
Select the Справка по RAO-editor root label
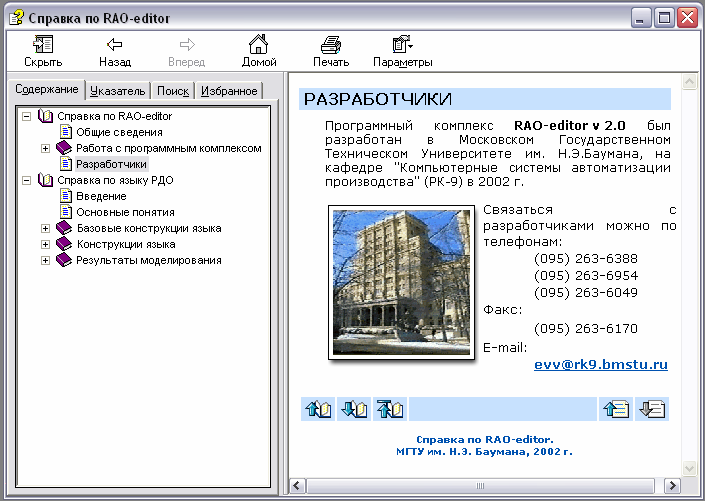[114, 116]
